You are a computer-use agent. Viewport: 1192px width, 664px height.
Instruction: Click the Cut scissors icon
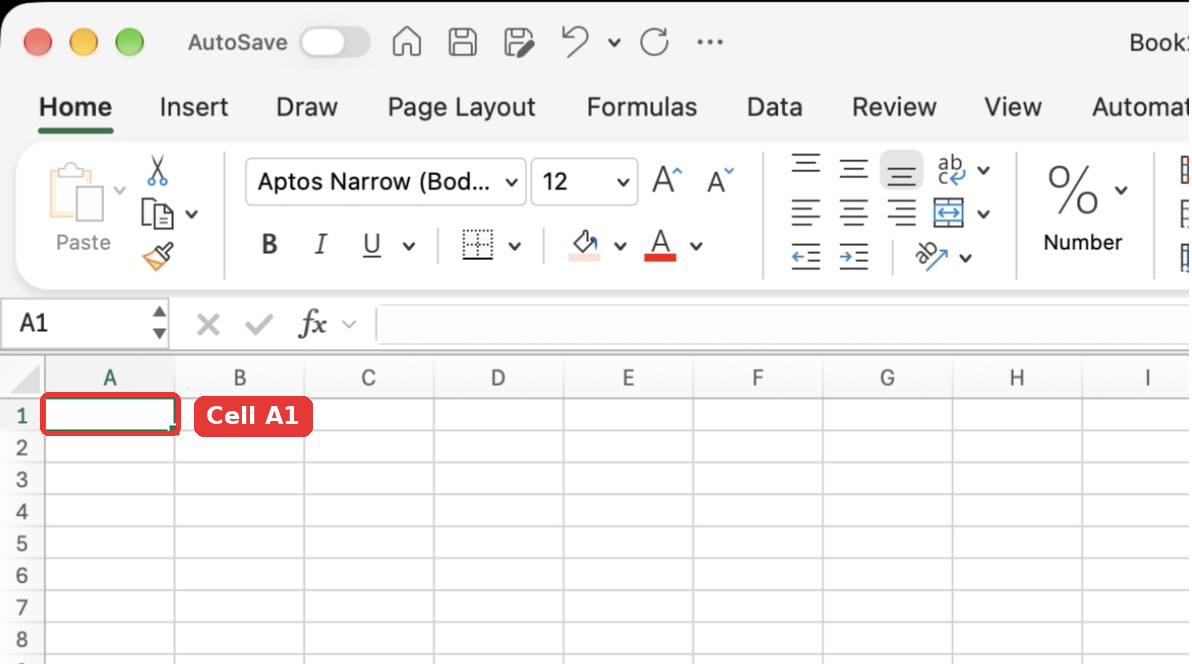tap(157, 170)
